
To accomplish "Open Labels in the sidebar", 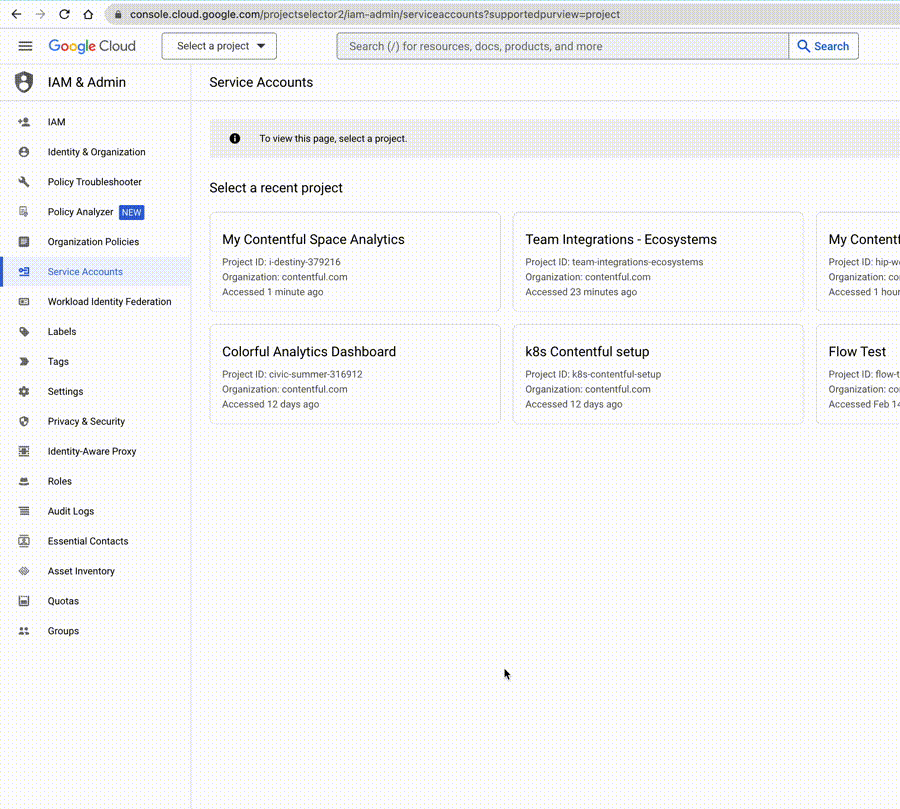I will [x=96, y=331].
